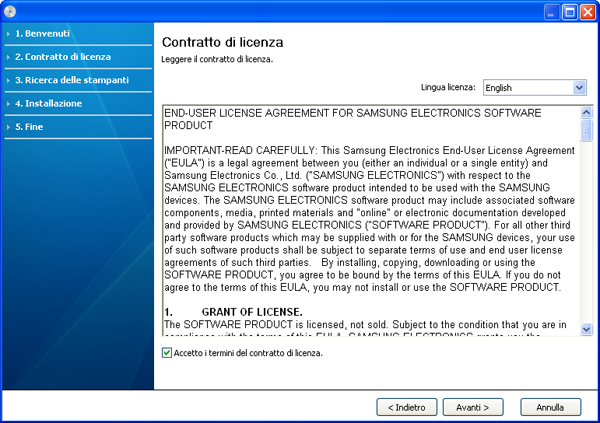Select step 2. Contratto di licenza
The height and width of the screenshot is (423, 600).
point(63,57)
